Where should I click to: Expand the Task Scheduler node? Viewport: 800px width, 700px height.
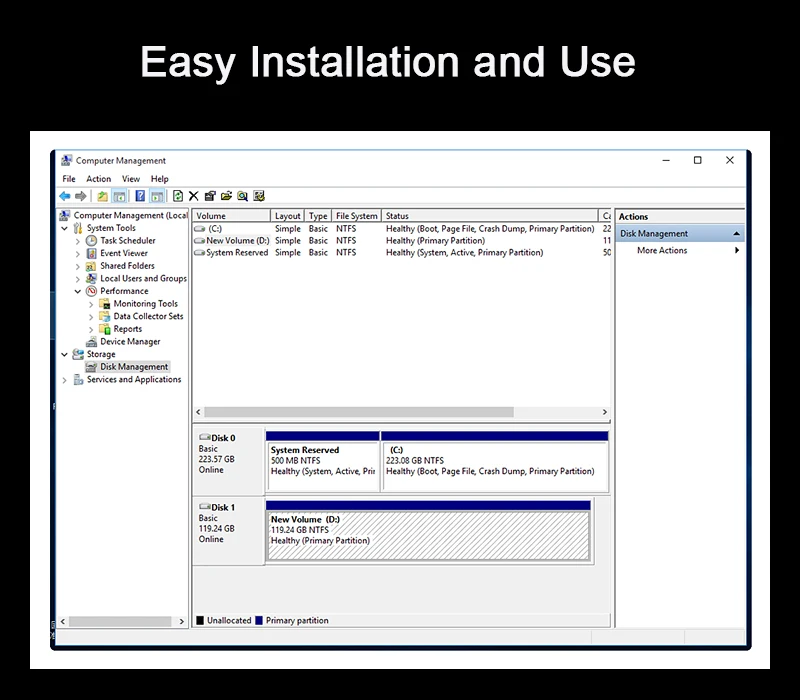[x=78, y=241]
